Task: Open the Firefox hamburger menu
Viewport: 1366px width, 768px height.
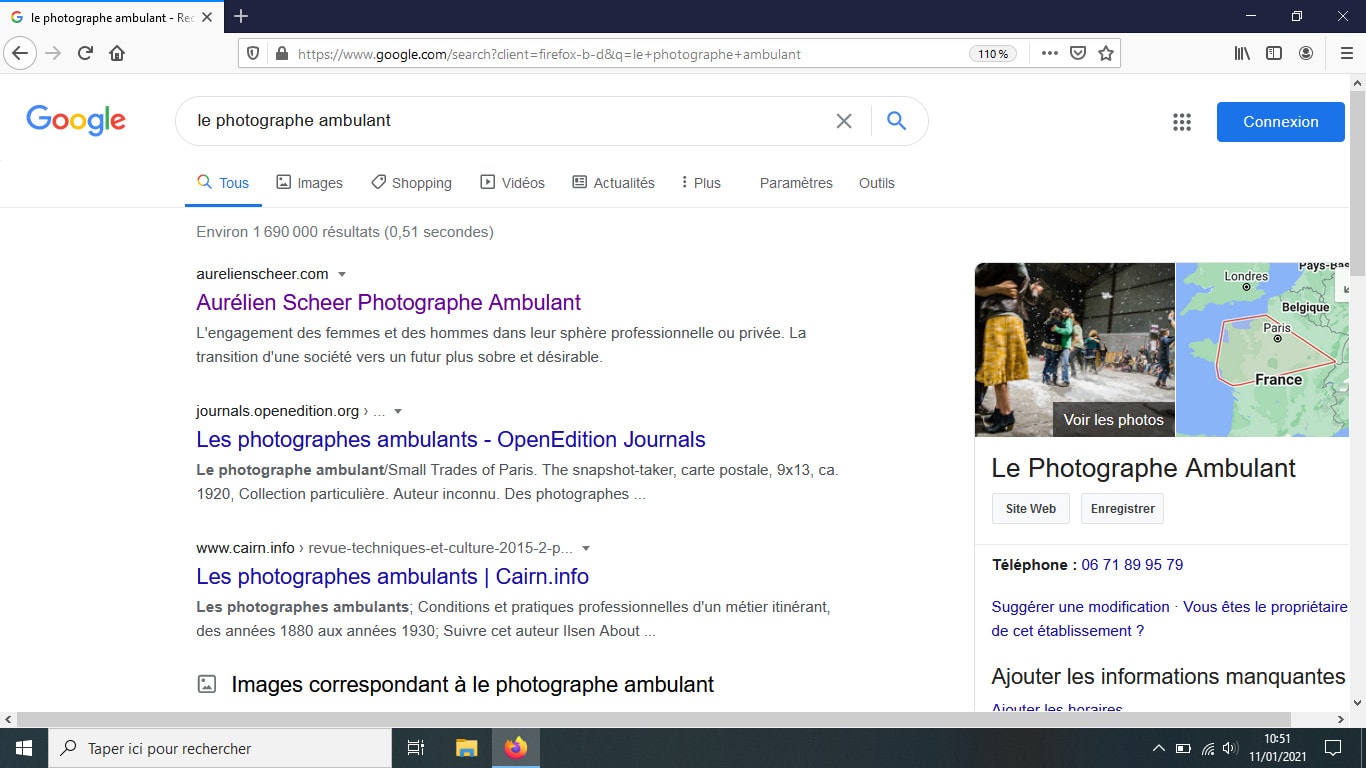Action: coord(1346,53)
